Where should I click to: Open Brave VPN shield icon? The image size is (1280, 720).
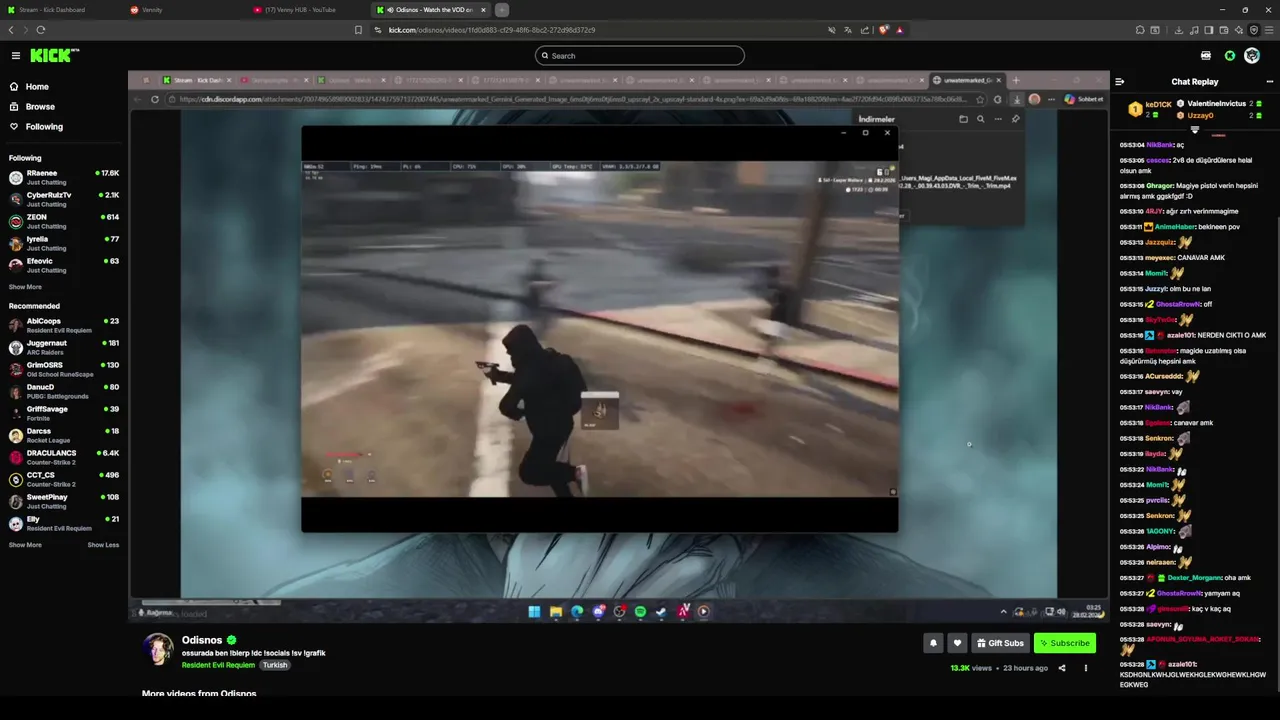(x=1254, y=30)
